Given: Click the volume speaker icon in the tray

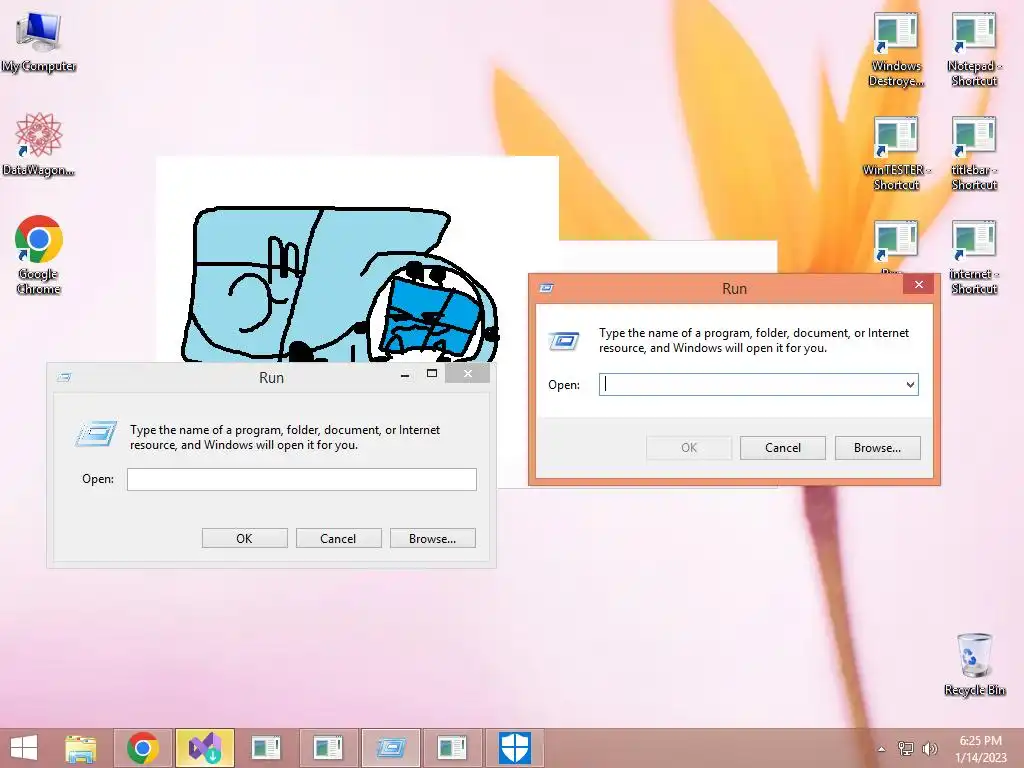Looking at the screenshot, I should tap(929, 748).
